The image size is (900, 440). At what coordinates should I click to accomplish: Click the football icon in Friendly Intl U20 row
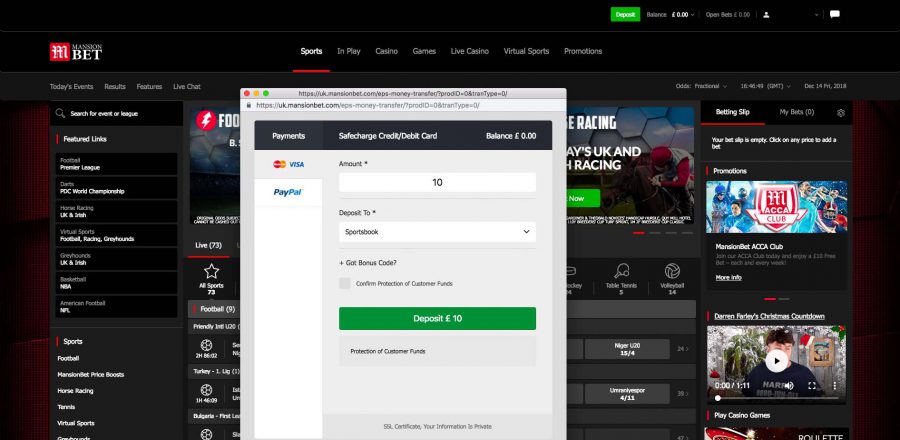206,345
